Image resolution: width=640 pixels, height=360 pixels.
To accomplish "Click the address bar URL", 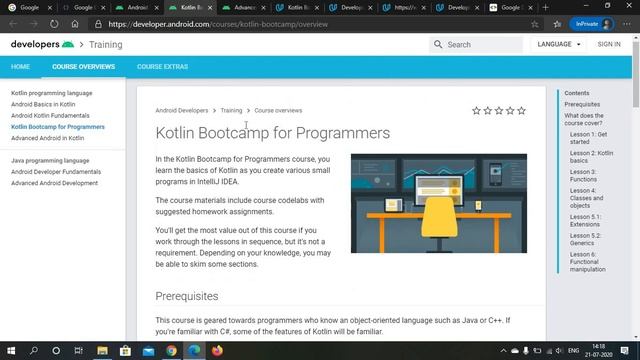I will pyautogui.click(x=218, y=24).
